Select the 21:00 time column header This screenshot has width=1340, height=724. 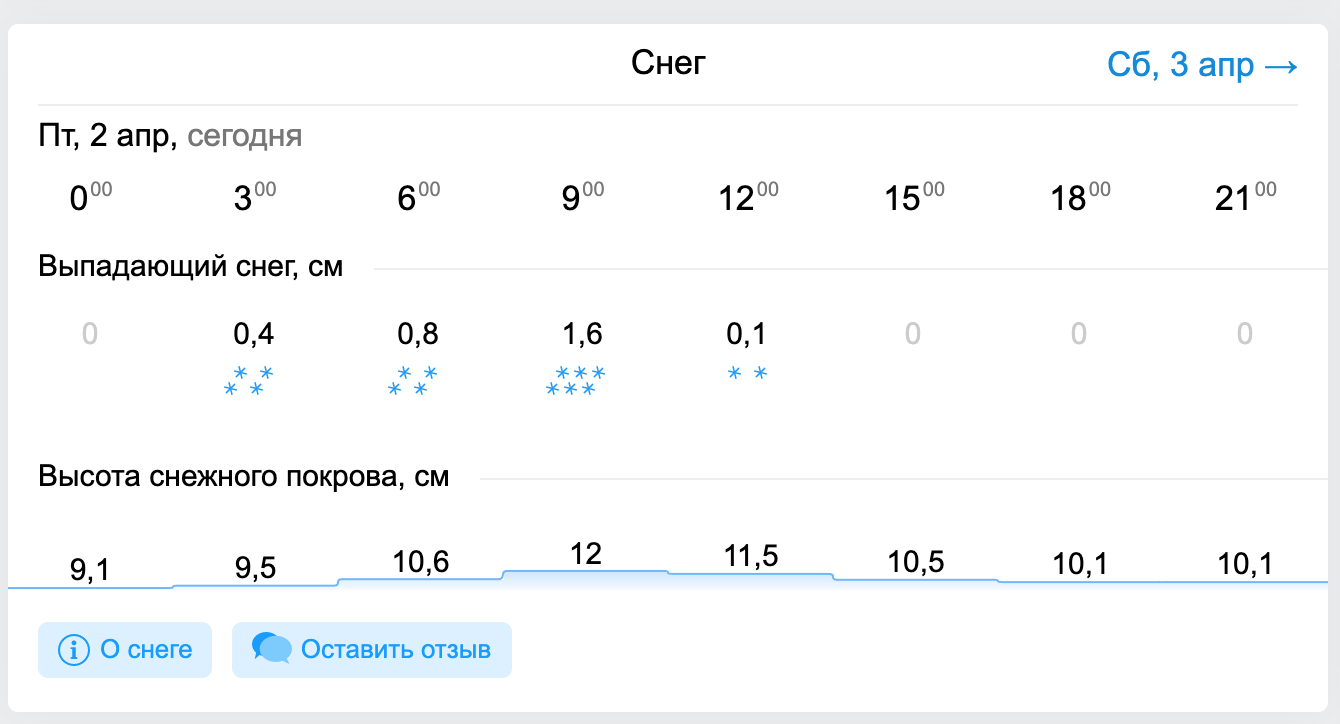(1244, 198)
